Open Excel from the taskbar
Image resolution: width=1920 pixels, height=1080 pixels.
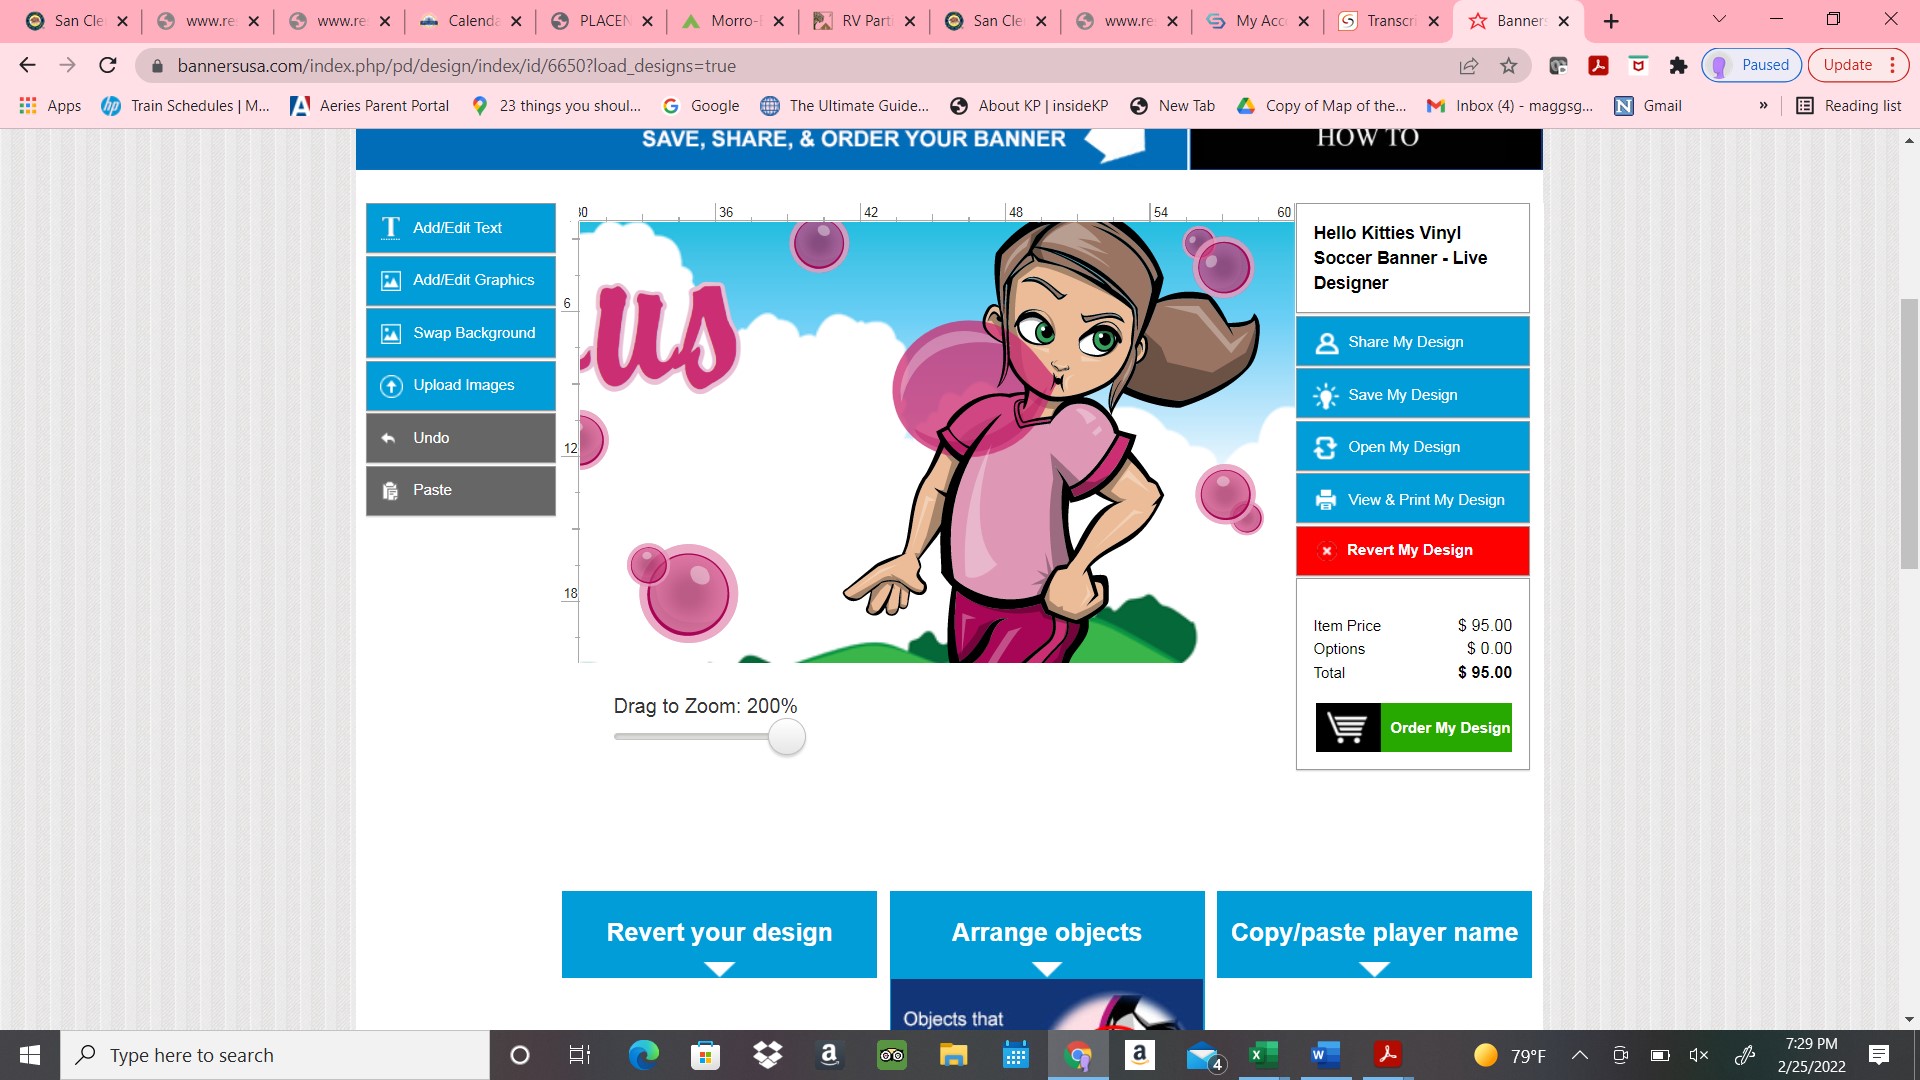point(1263,1055)
